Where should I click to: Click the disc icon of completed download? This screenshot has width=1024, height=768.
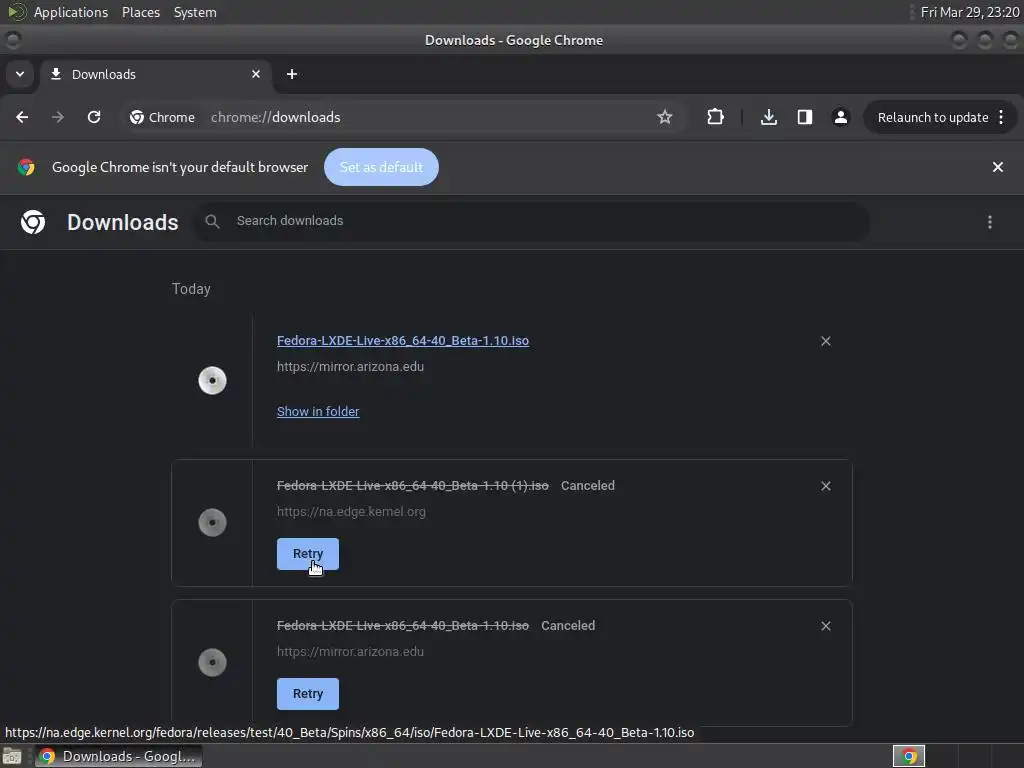coord(212,381)
